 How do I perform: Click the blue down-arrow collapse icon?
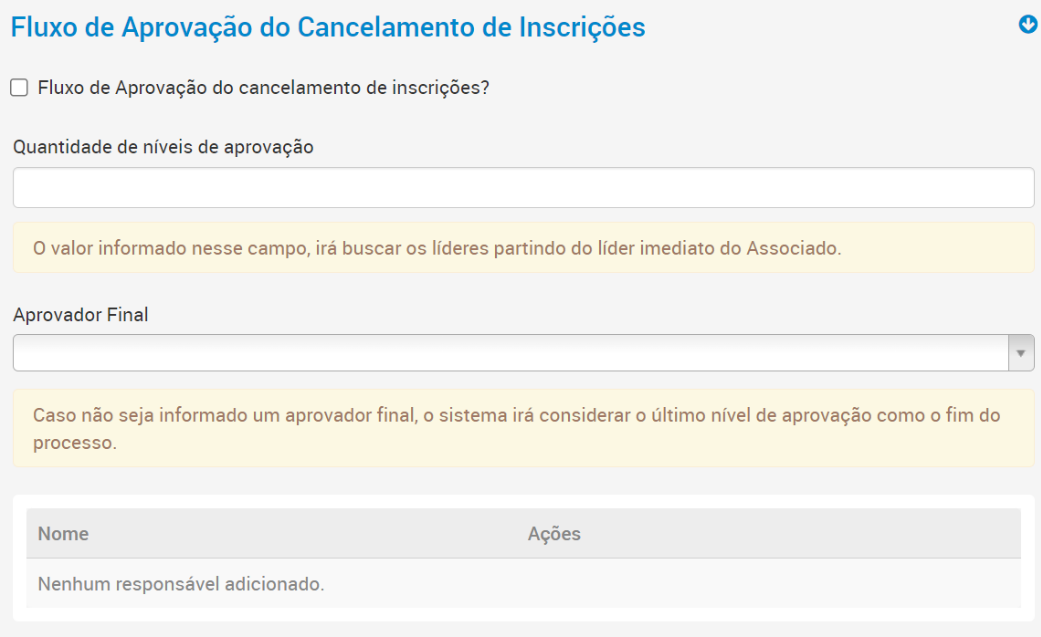(1028, 25)
